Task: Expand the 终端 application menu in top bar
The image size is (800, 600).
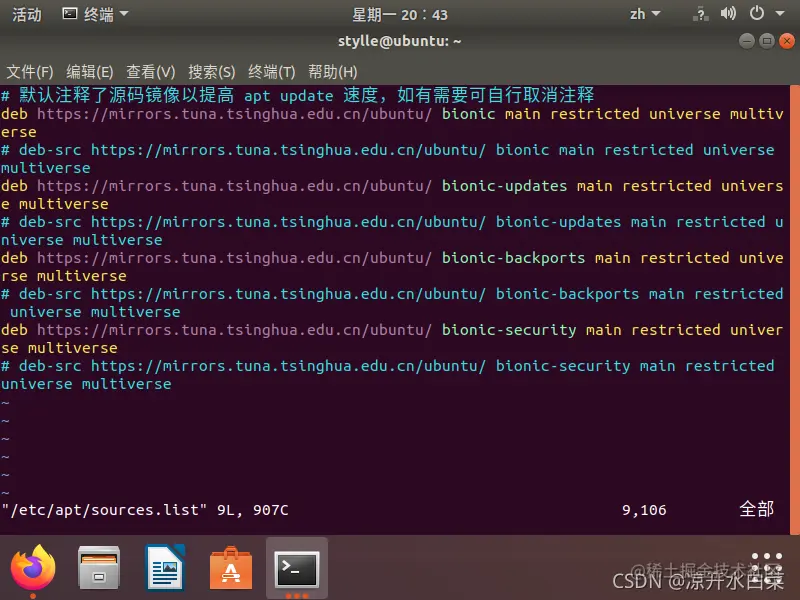Action: tap(95, 14)
